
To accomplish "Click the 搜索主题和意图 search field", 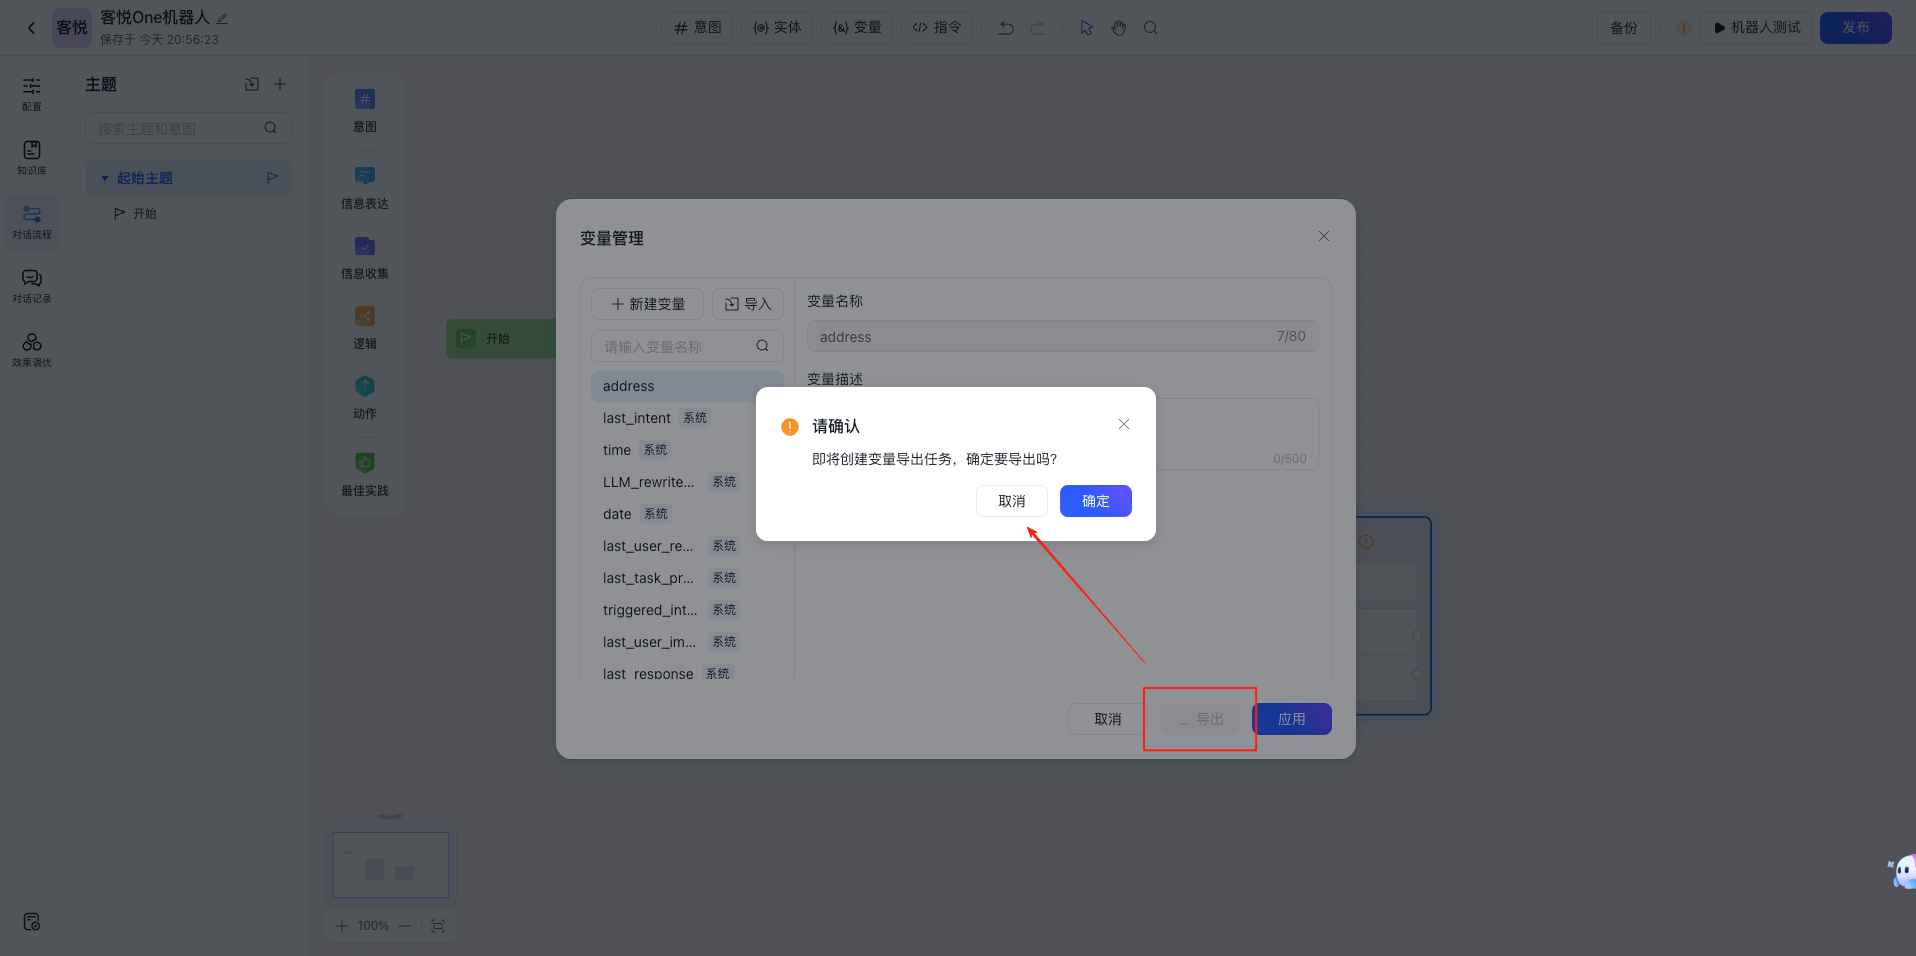I will [x=177, y=128].
